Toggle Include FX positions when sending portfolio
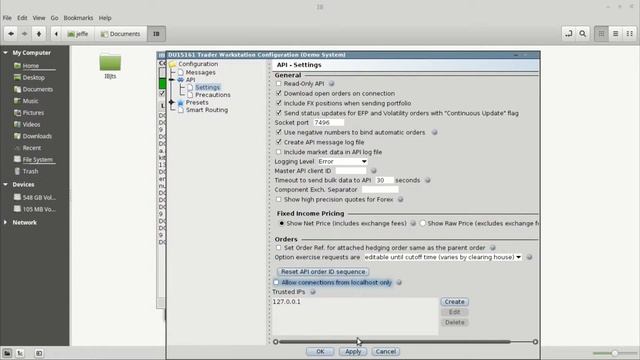This screenshot has width=640, height=360. pos(279,103)
